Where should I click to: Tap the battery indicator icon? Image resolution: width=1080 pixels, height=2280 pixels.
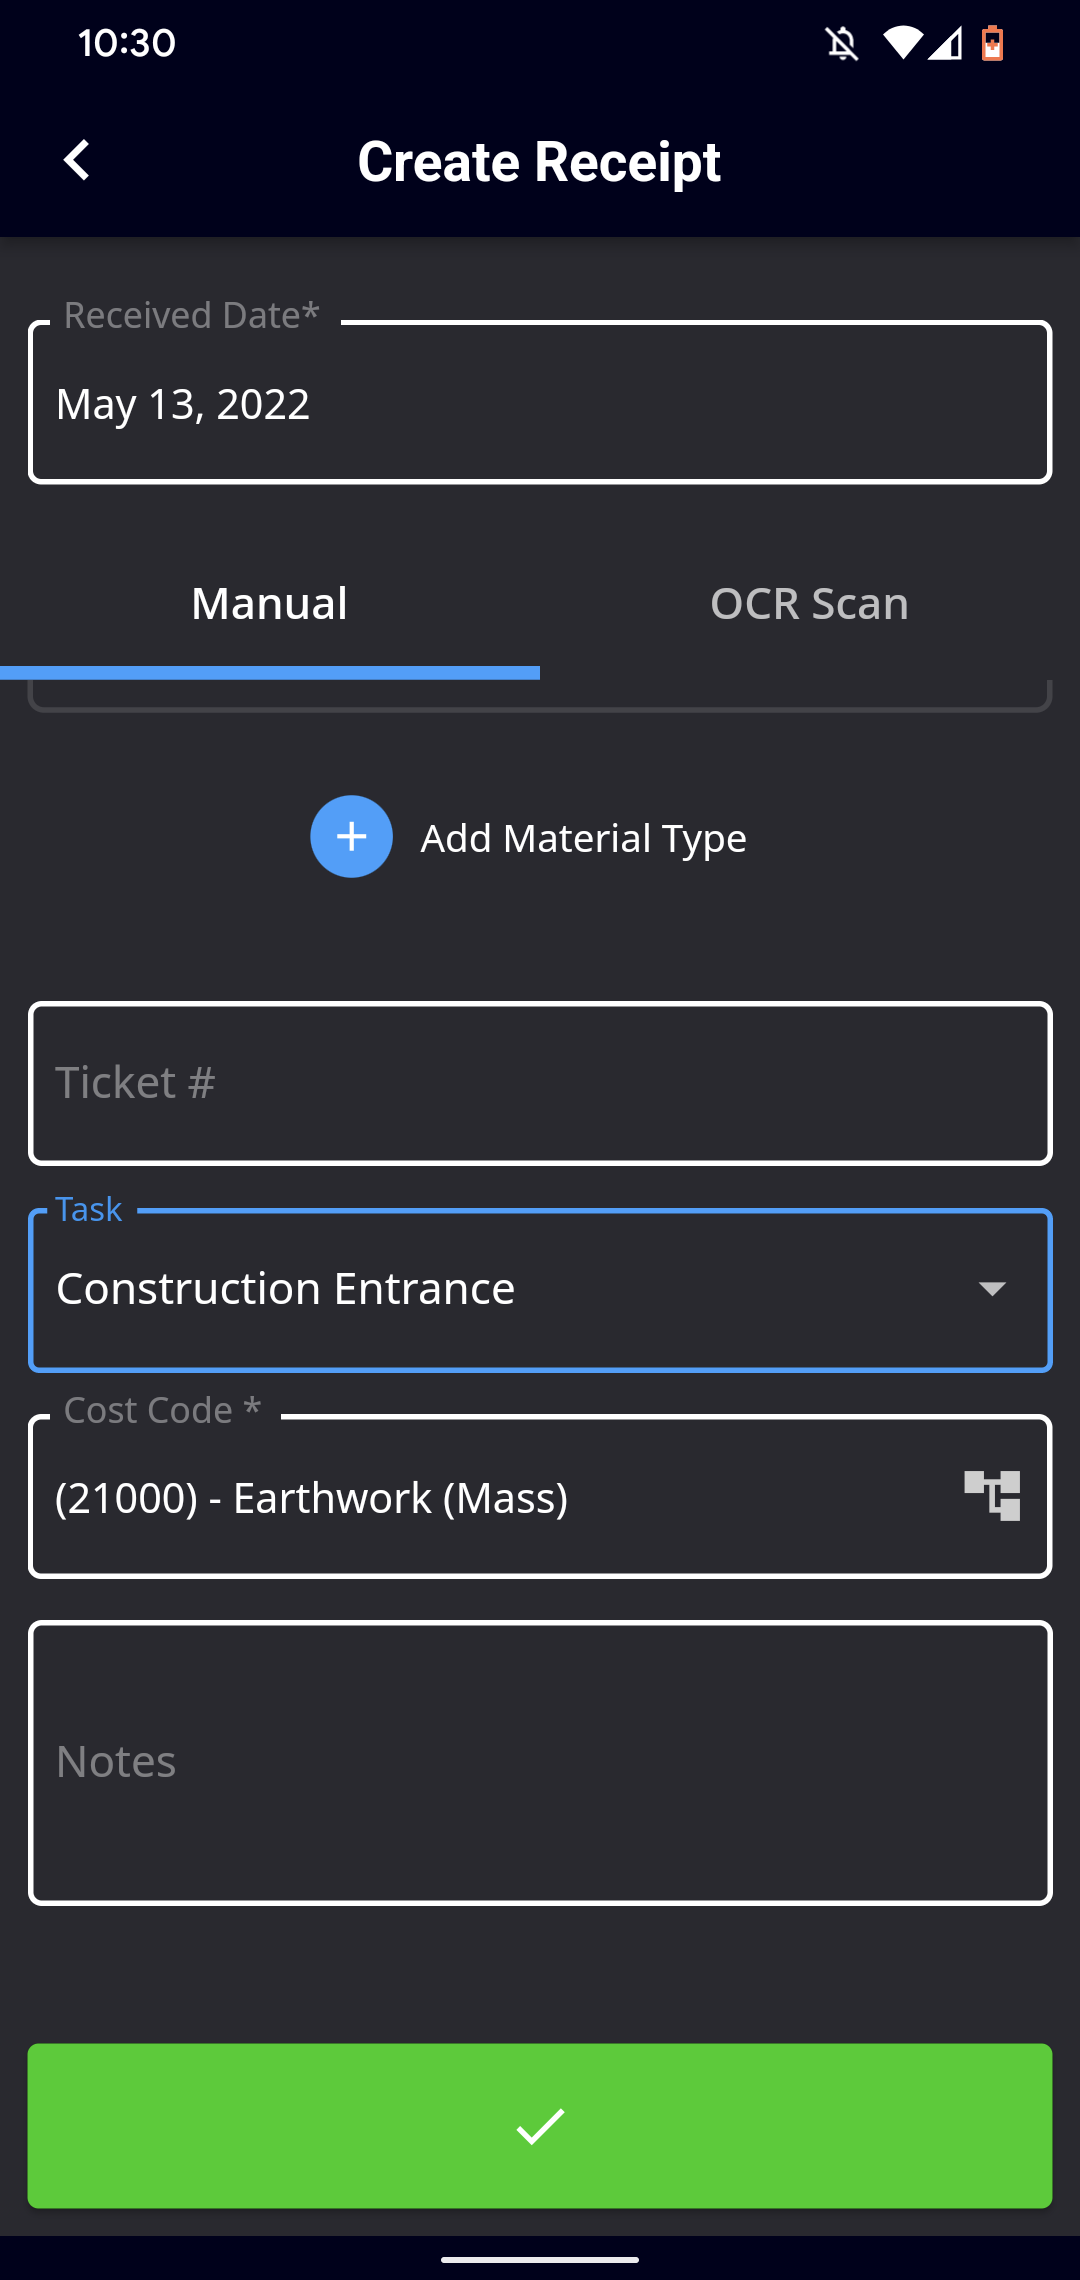(992, 43)
